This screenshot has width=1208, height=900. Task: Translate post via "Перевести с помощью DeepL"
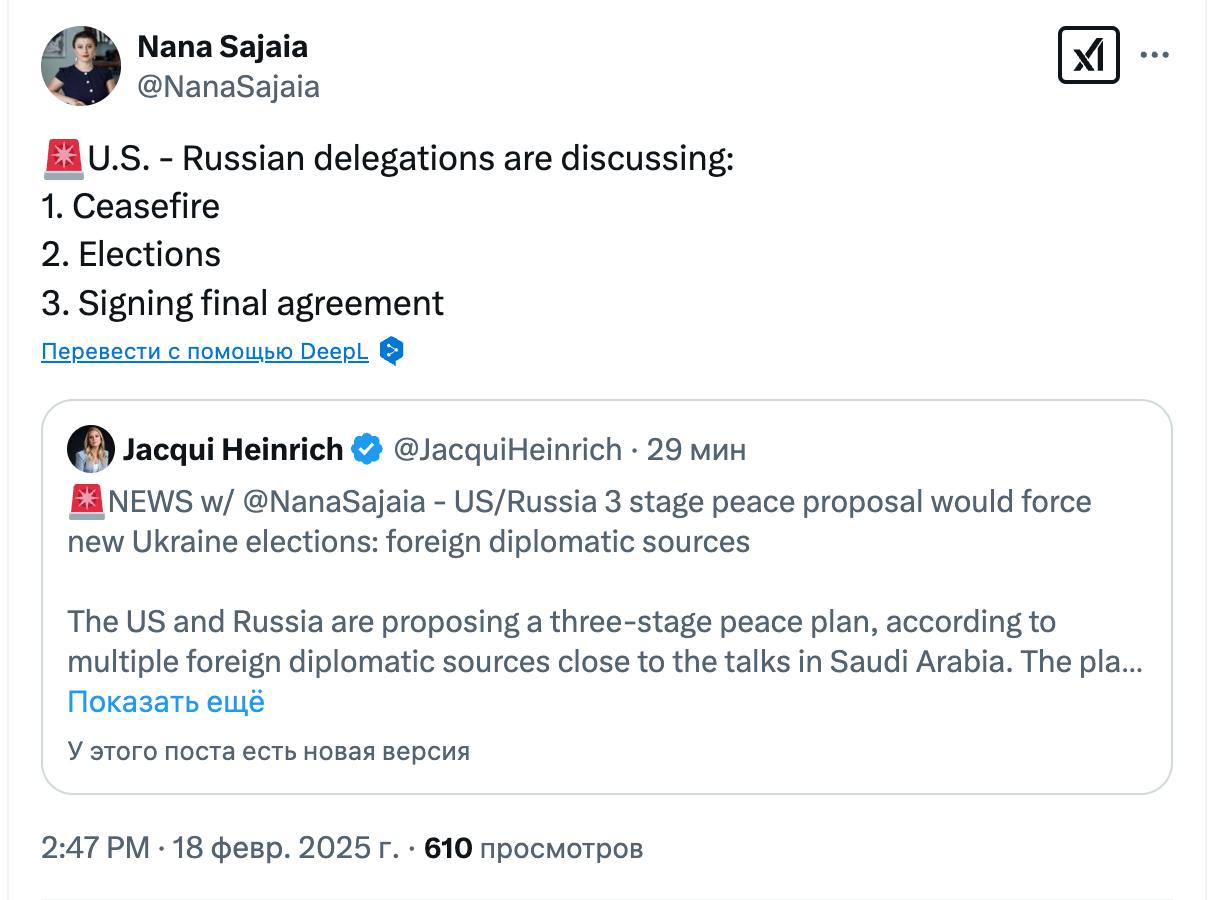pos(205,352)
